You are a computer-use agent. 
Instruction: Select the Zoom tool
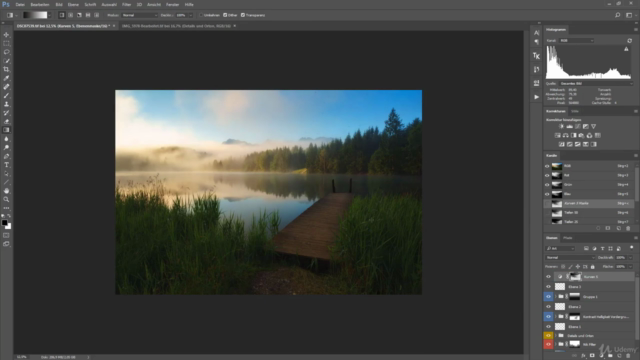point(6,200)
